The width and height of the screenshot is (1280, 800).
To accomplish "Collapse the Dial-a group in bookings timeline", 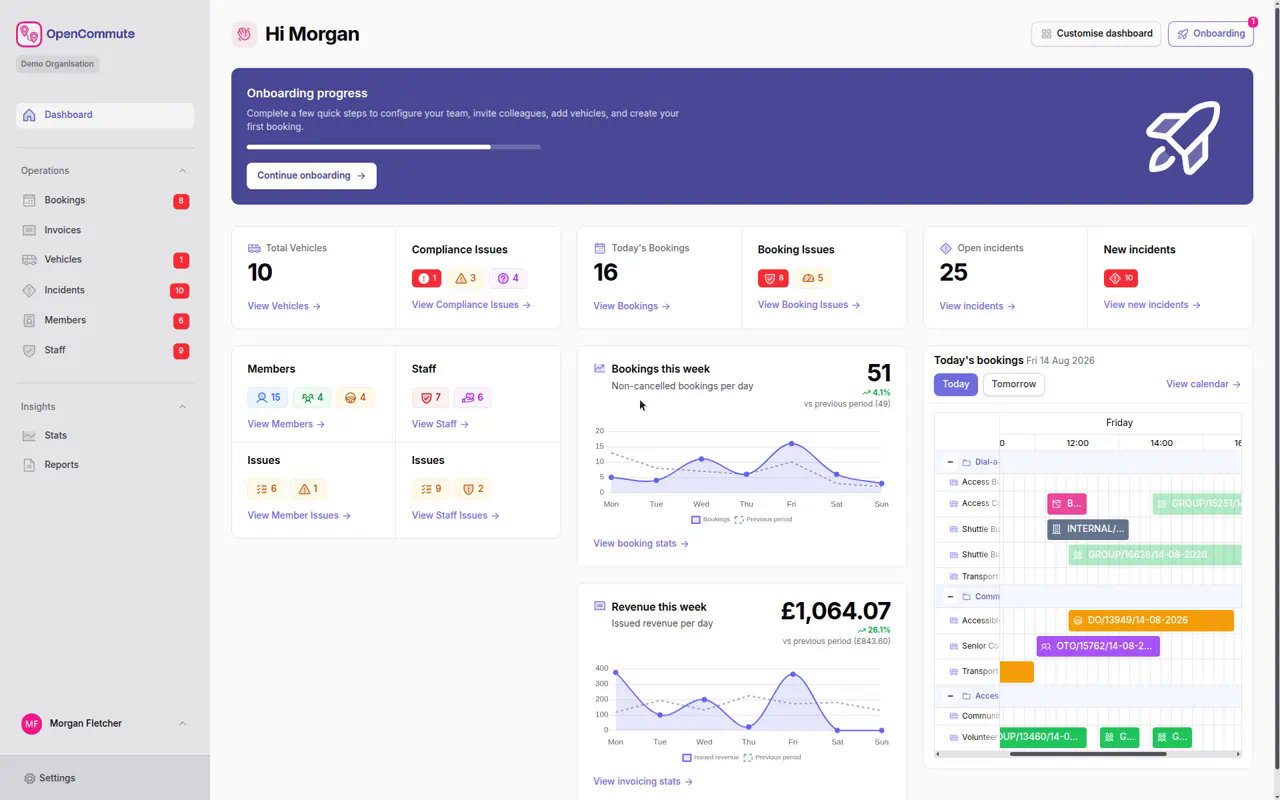I will pyautogui.click(x=950, y=462).
